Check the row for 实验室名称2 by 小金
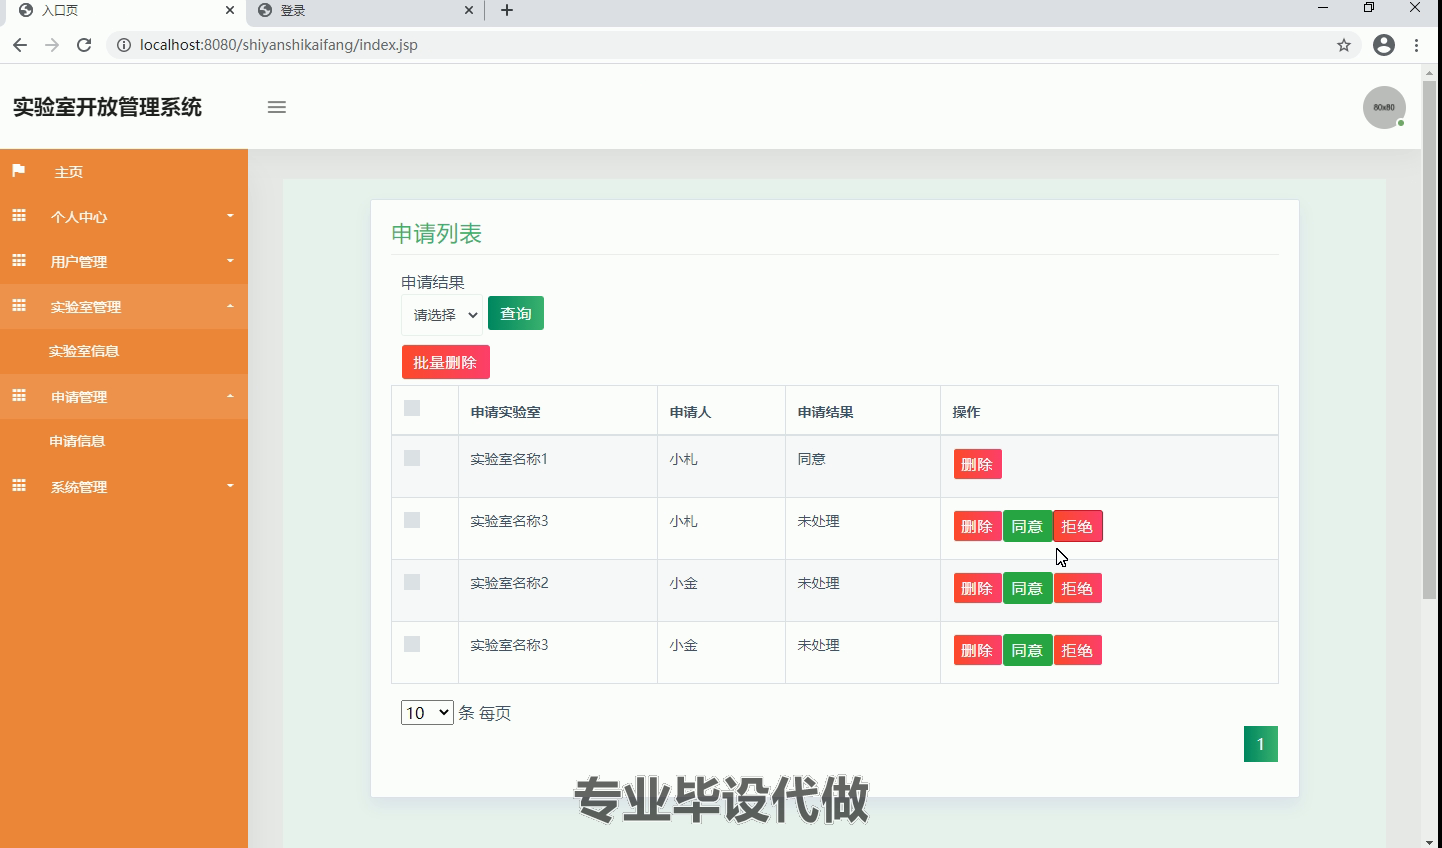Viewport: 1442px width, 848px height. pyautogui.click(x=412, y=582)
